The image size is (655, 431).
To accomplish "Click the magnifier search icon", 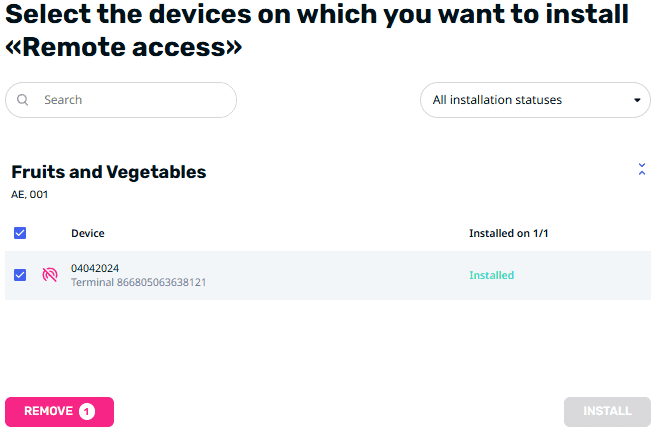I will pyautogui.click(x=23, y=100).
